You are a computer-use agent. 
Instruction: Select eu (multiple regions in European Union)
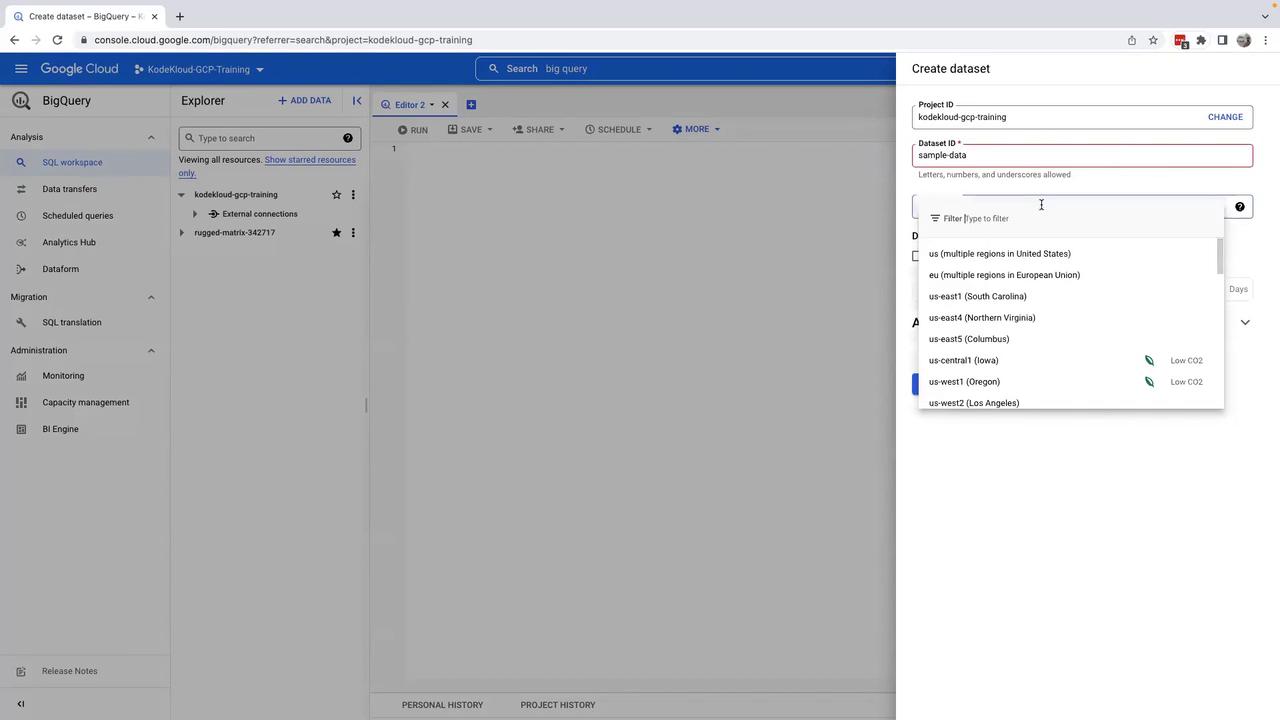[1068, 275]
